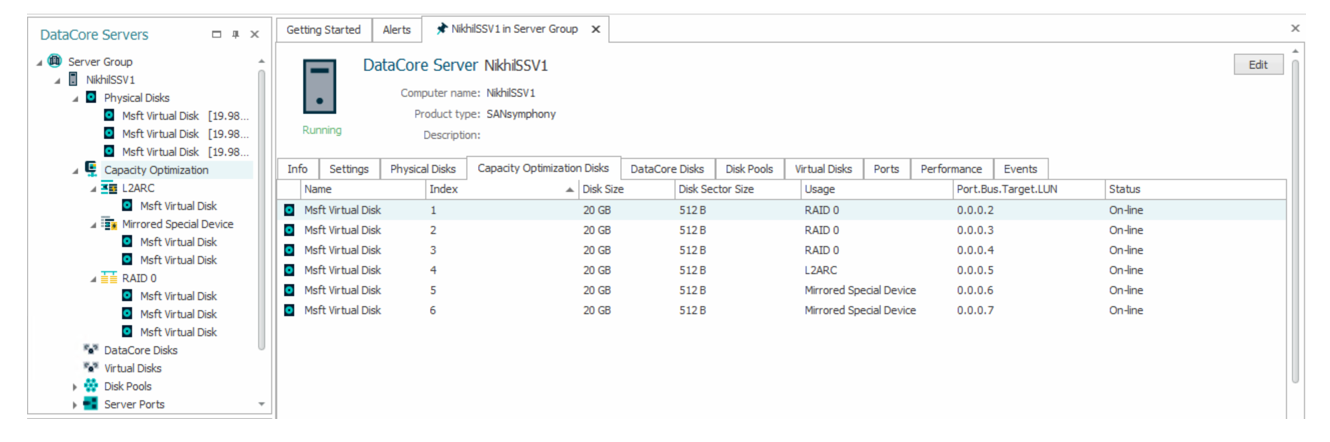Click the Server Ports tree icon
The height and width of the screenshot is (442, 1330).
[x=91, y=404]
